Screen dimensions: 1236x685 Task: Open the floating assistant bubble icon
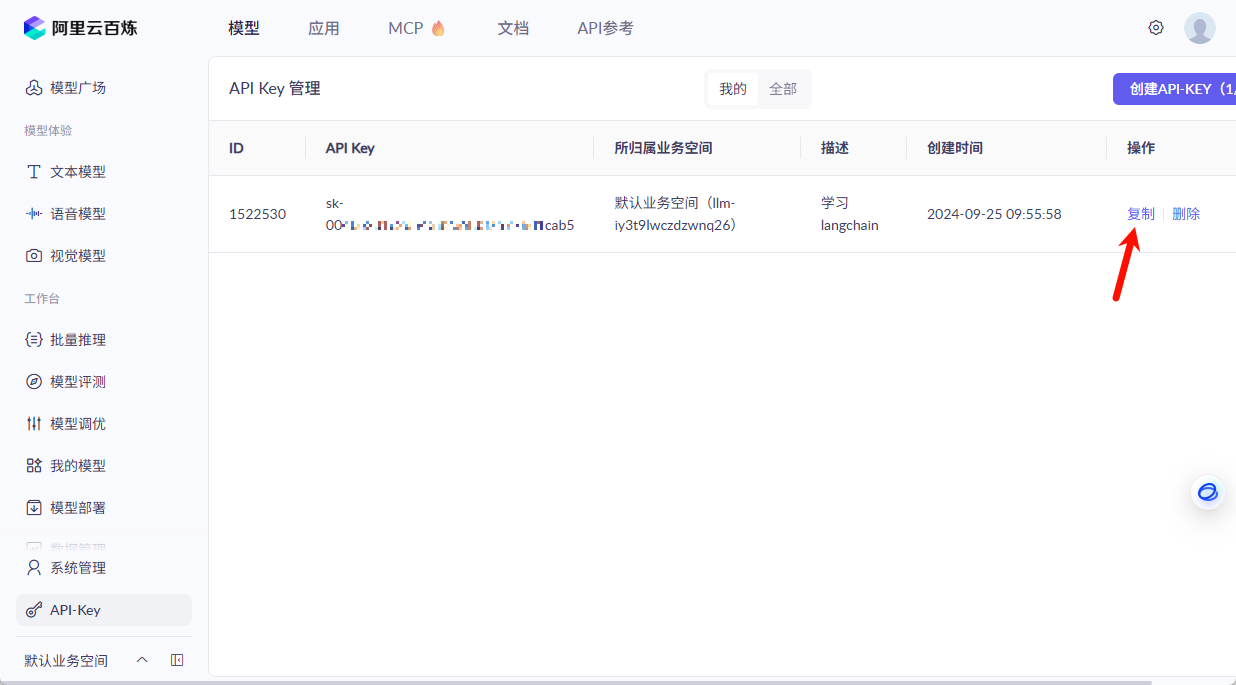pos(1208,492)
